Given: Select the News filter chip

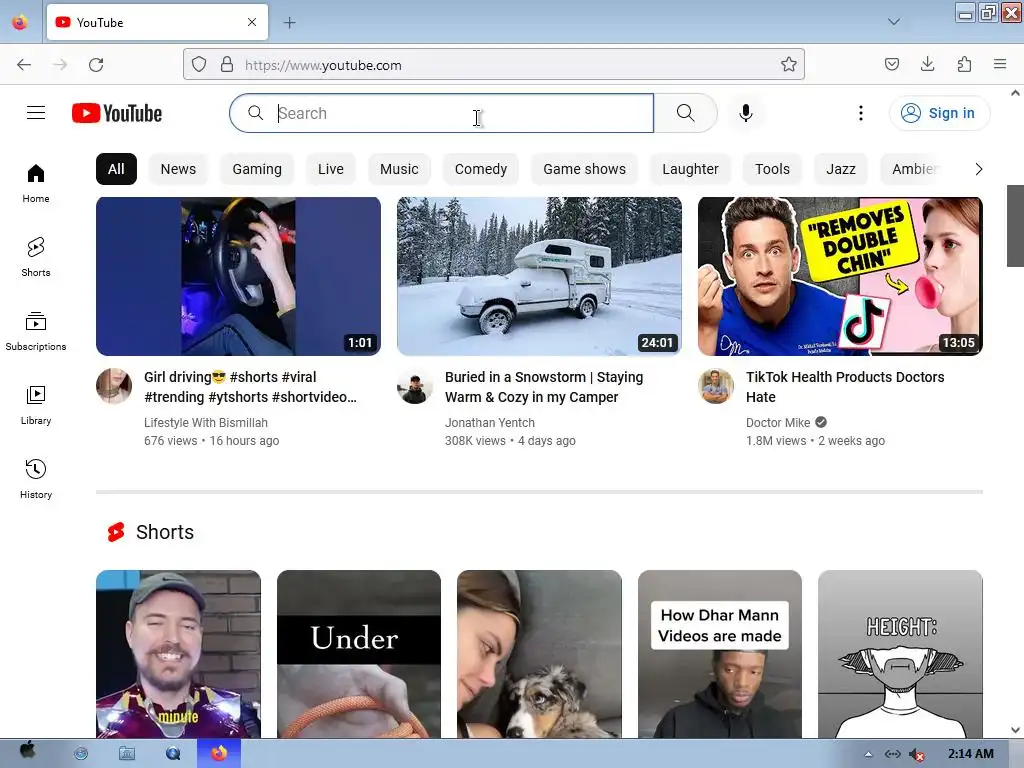Looking at the screenshot, I should [x=178, y=169].
